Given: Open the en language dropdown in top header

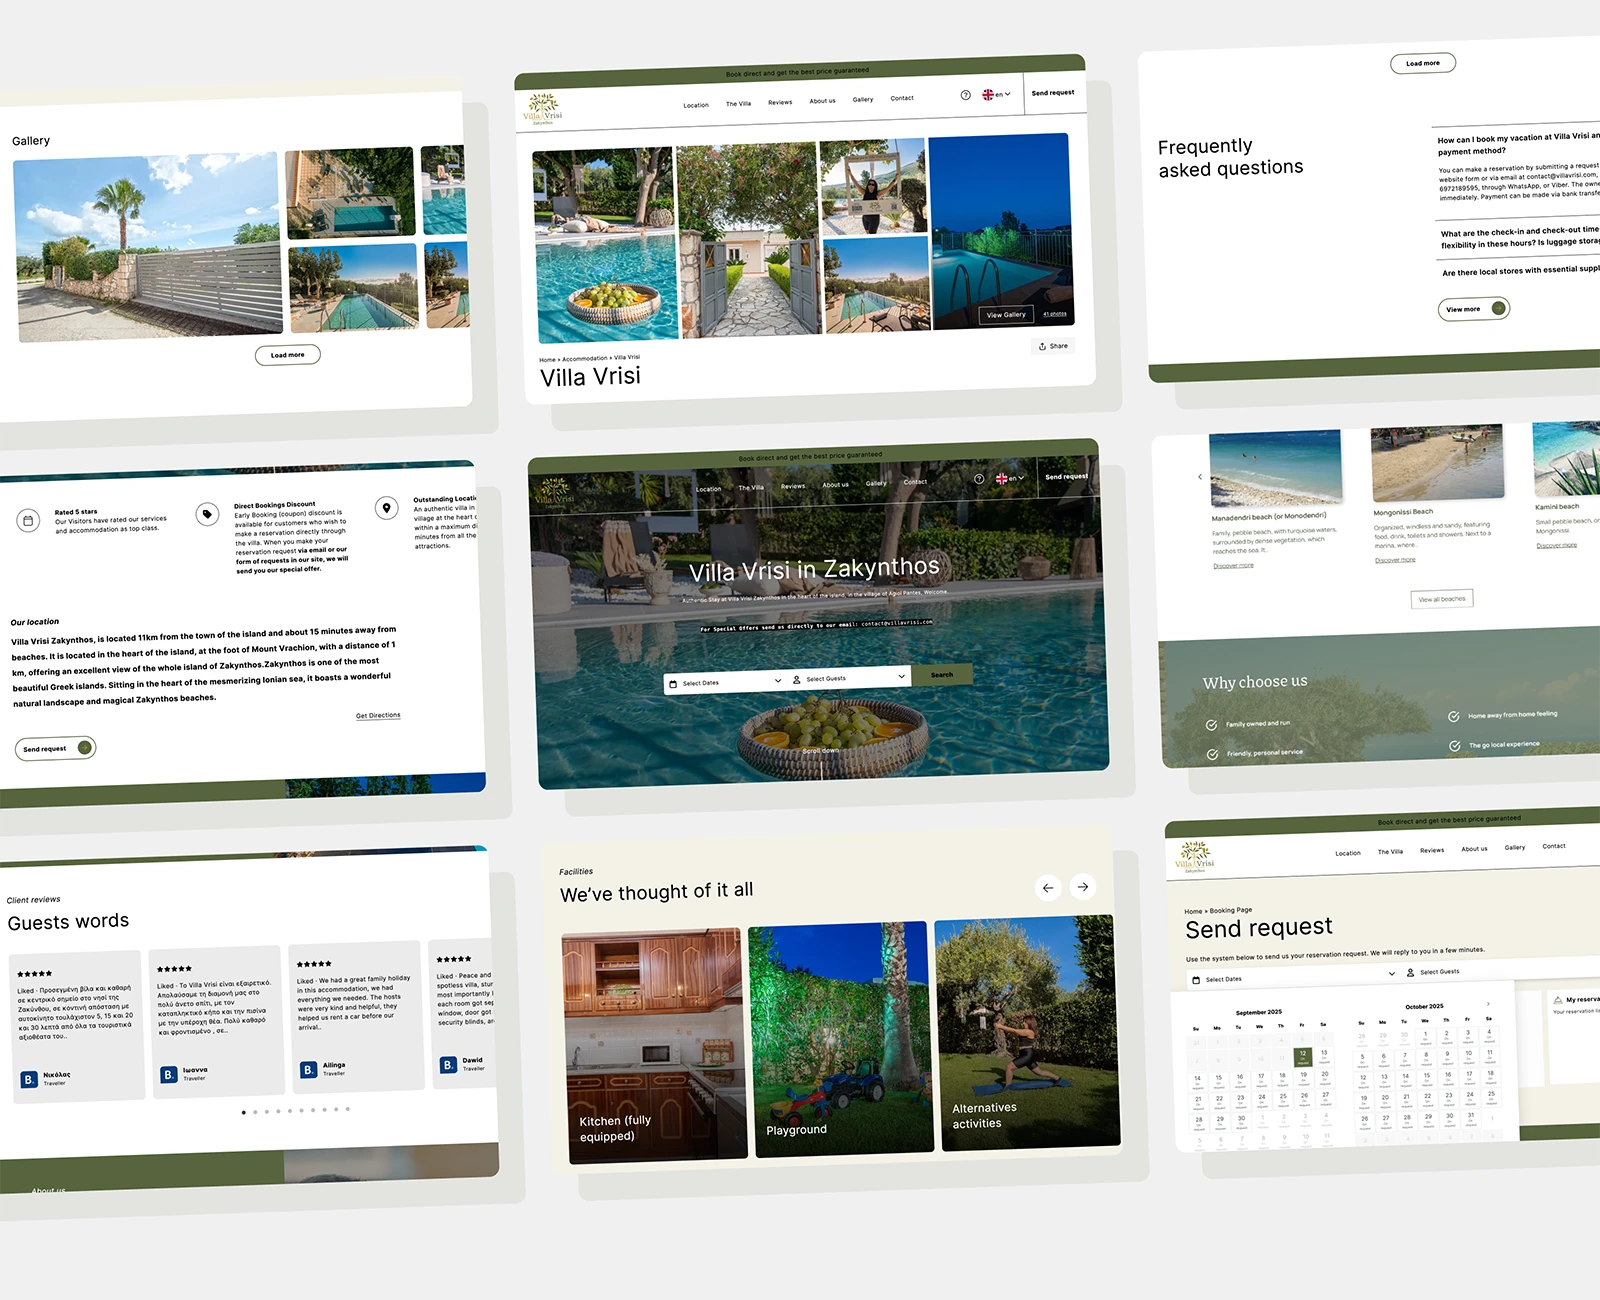Looking at the screenshot, I should point(997,94).
